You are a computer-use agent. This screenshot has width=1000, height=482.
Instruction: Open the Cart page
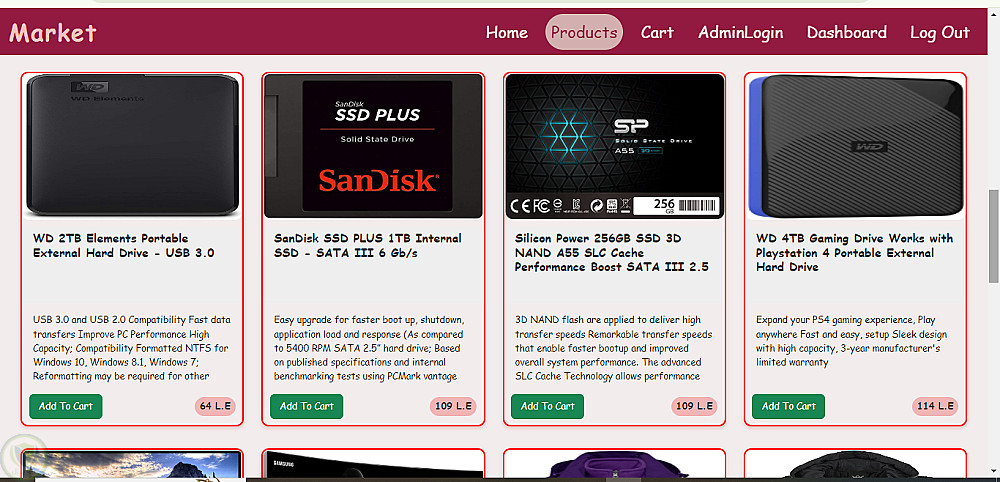click(657, 33)
